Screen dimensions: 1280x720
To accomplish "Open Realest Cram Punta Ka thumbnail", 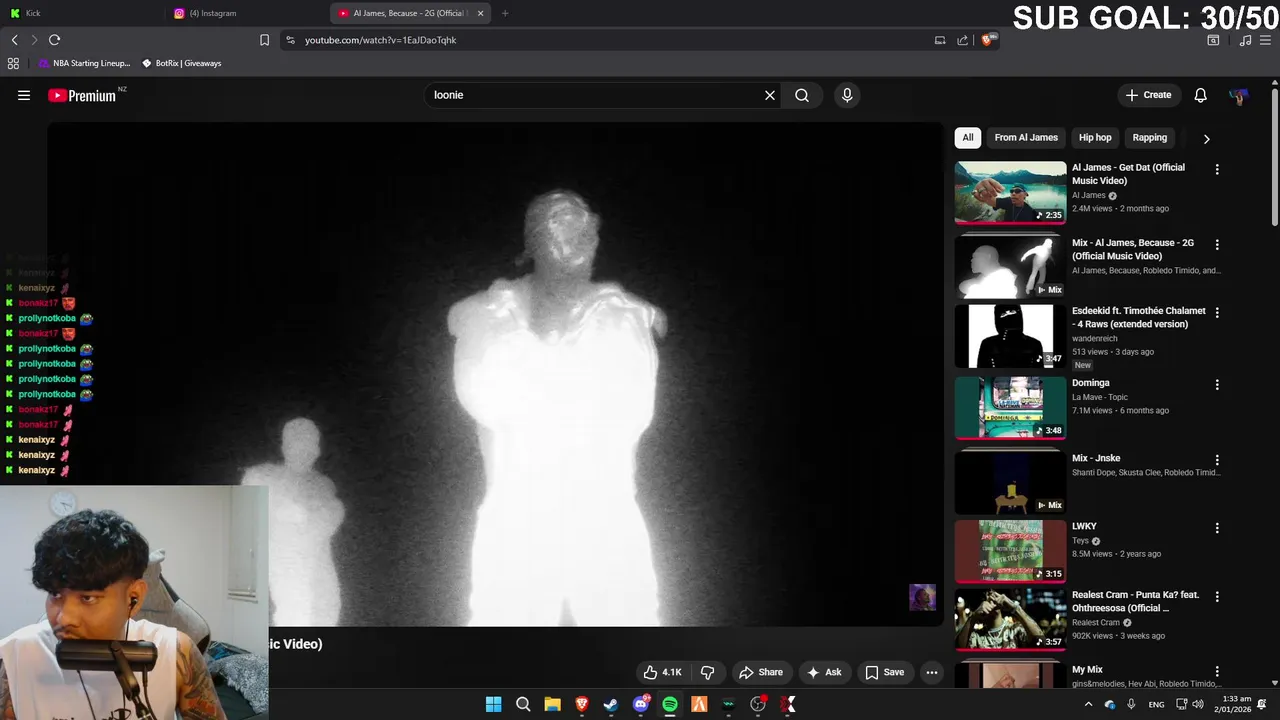I will [1010, 620].
